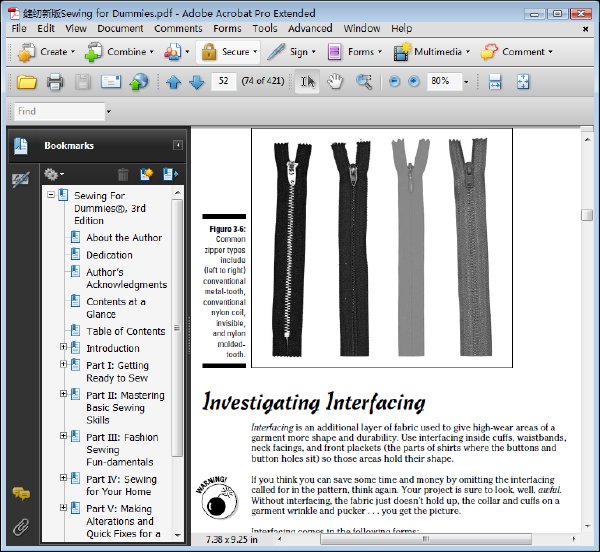The height and width of the screenshot is (552, 600).
Task: Expand Part IV: Sewing for Your Home
Action: click(x=63, y=478)
